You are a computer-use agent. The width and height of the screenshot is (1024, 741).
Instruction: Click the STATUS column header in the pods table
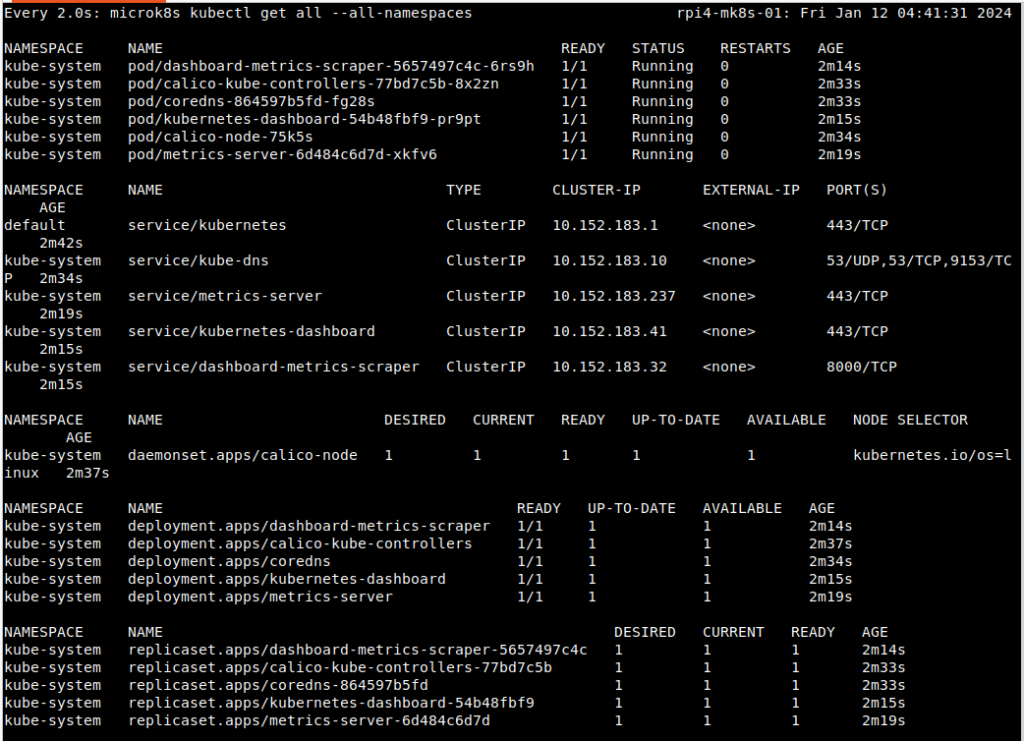658,49
